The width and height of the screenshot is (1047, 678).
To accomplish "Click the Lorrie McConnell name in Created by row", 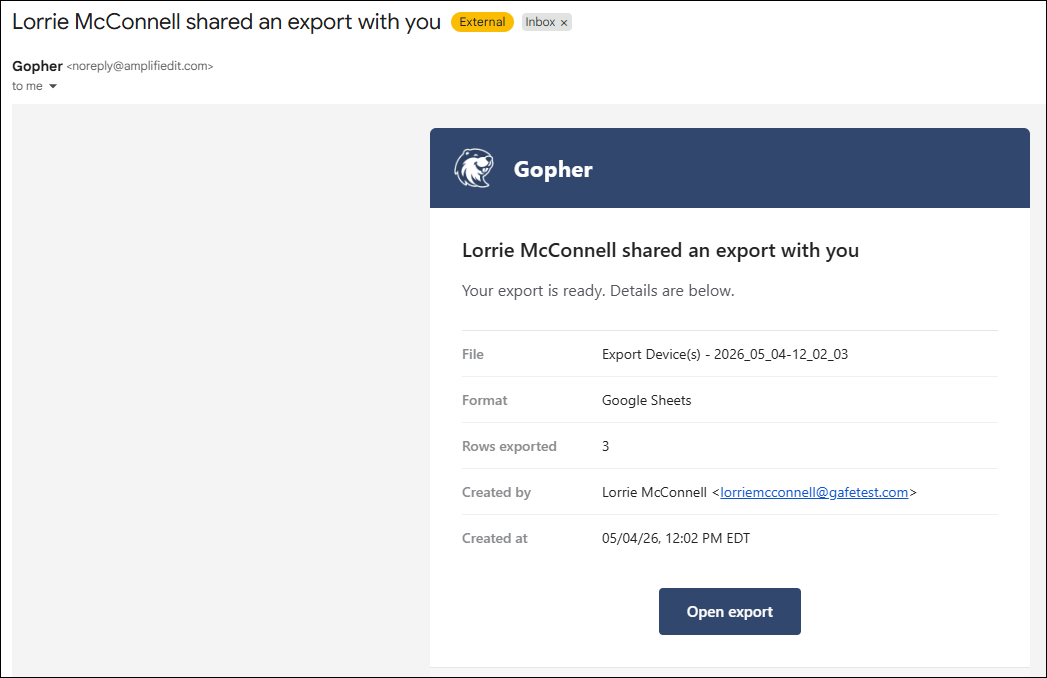I will pos(654,492).
